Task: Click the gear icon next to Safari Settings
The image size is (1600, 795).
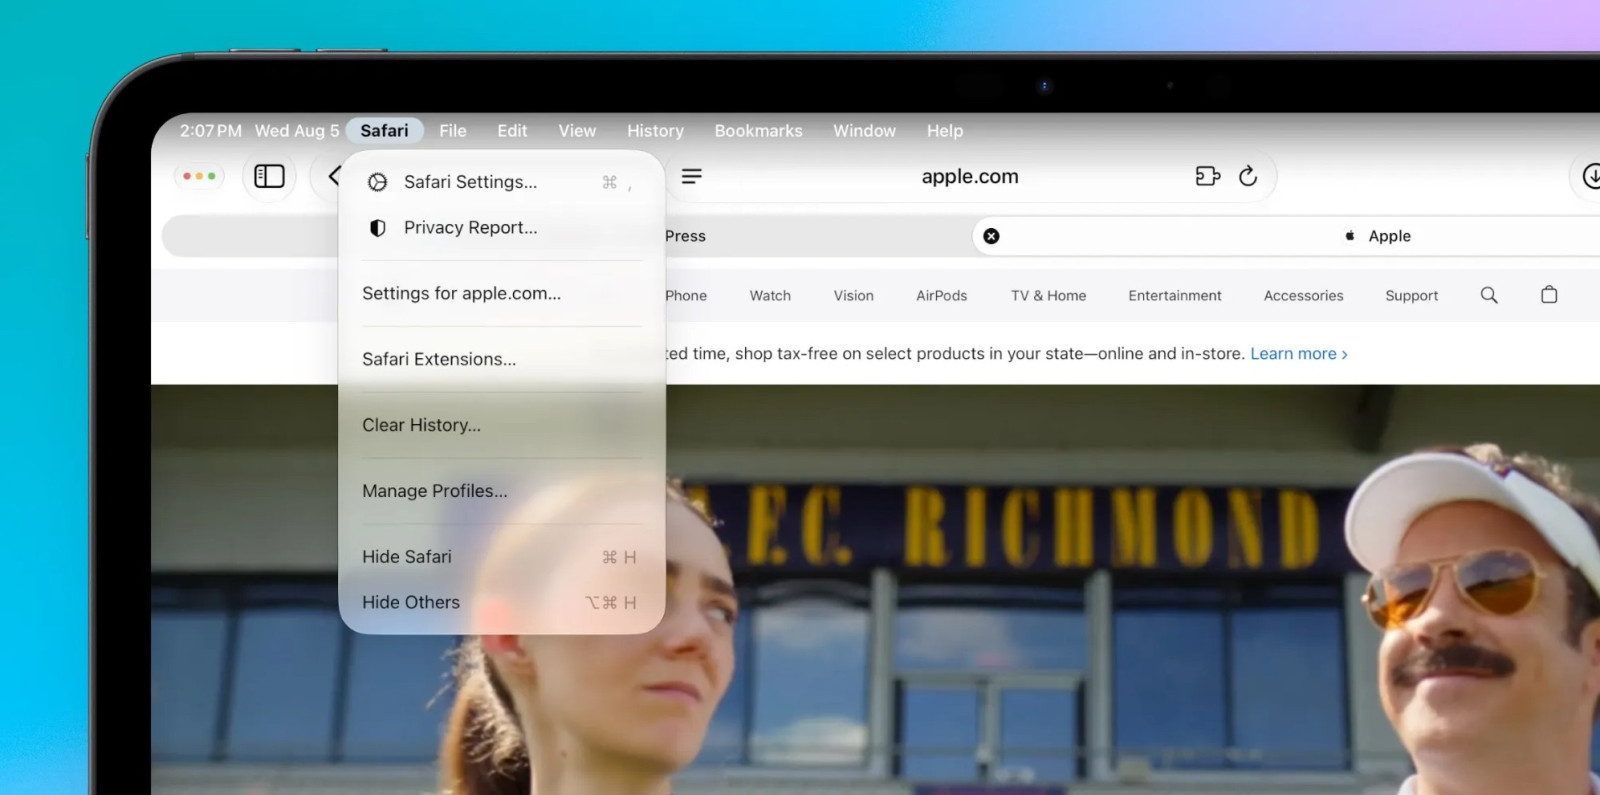Action: [377, 182]
